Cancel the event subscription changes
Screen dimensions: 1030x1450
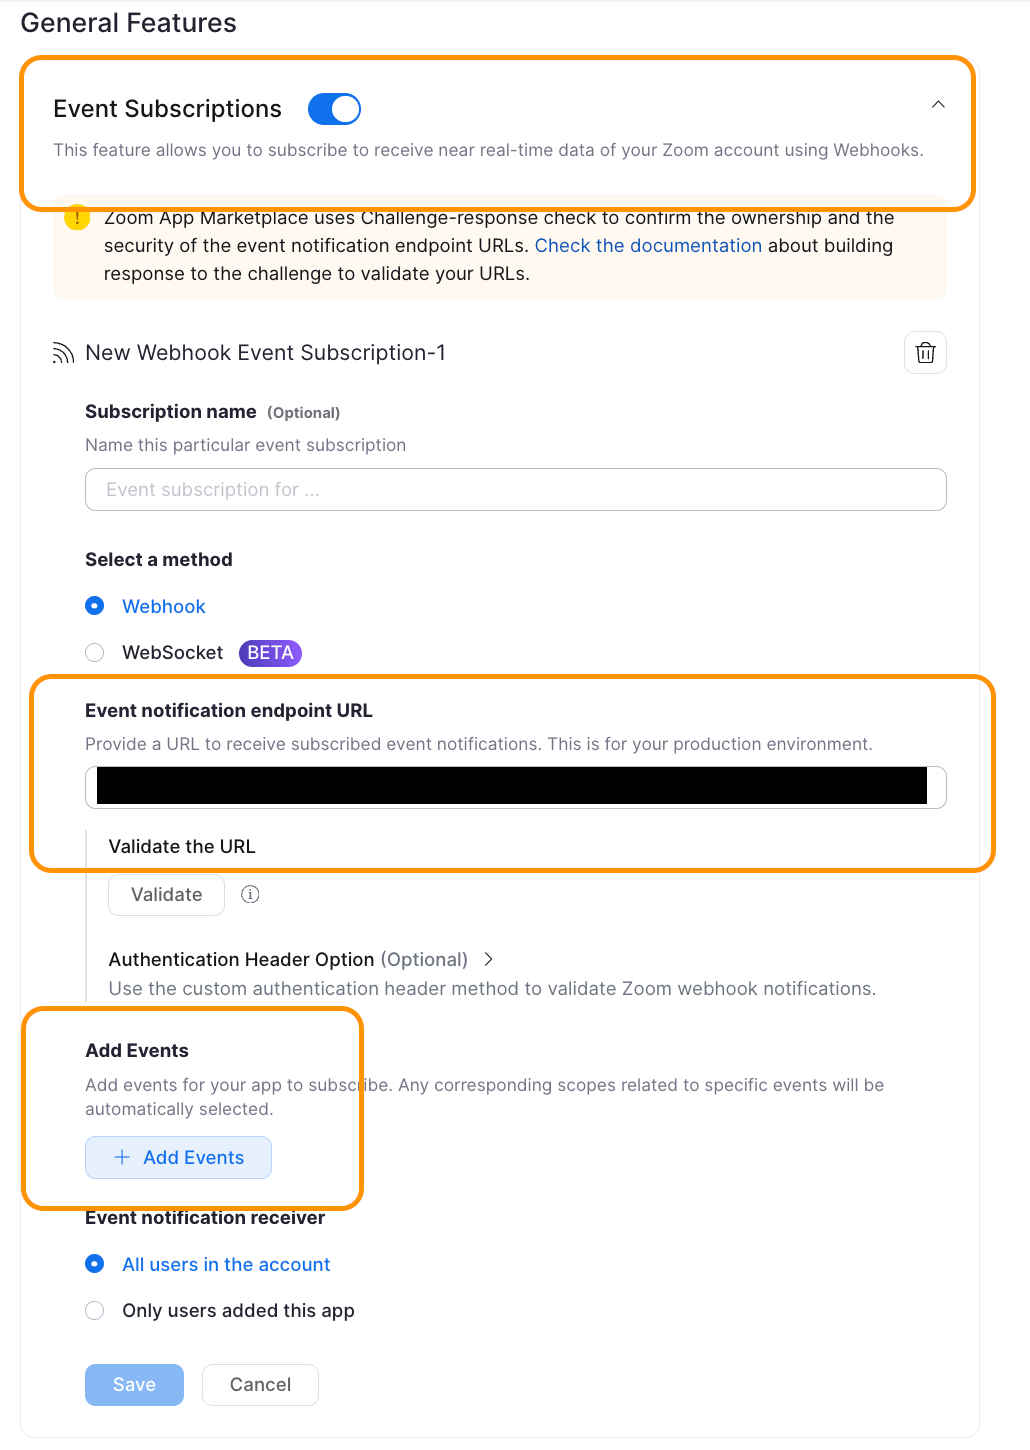[260, 1385]
